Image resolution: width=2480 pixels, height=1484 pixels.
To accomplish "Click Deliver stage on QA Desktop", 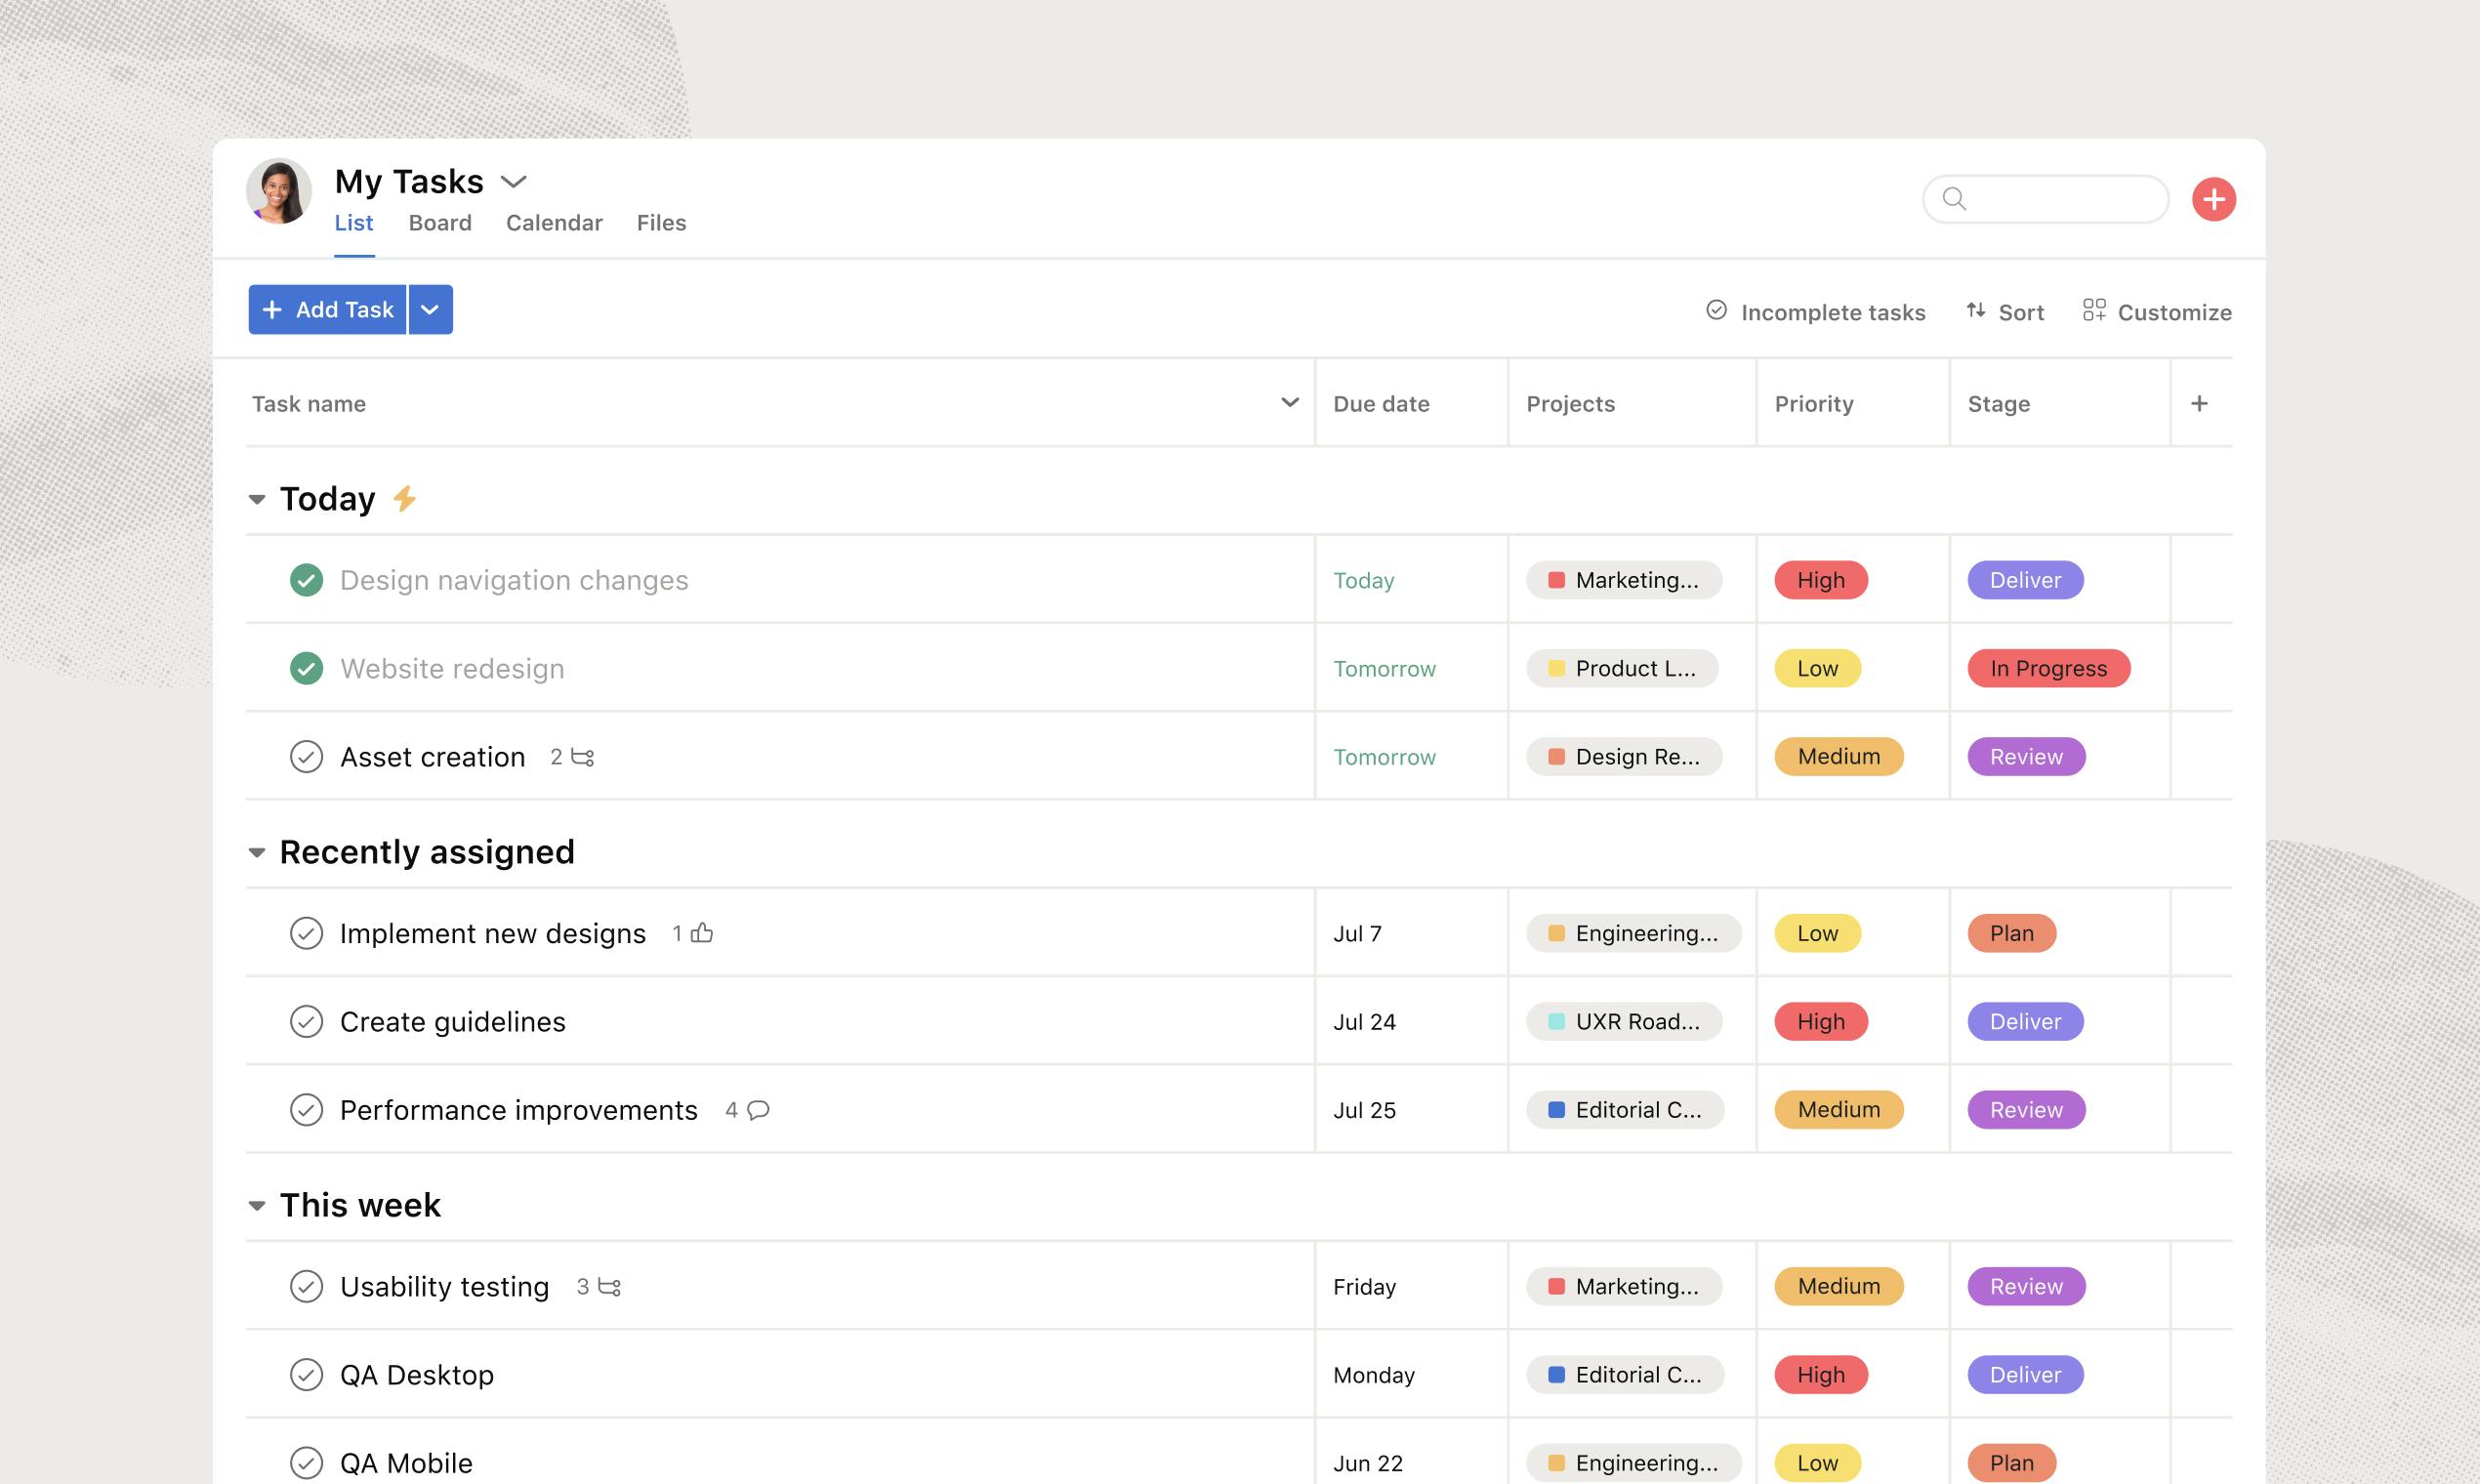I will click(x=2026, y=1374).
